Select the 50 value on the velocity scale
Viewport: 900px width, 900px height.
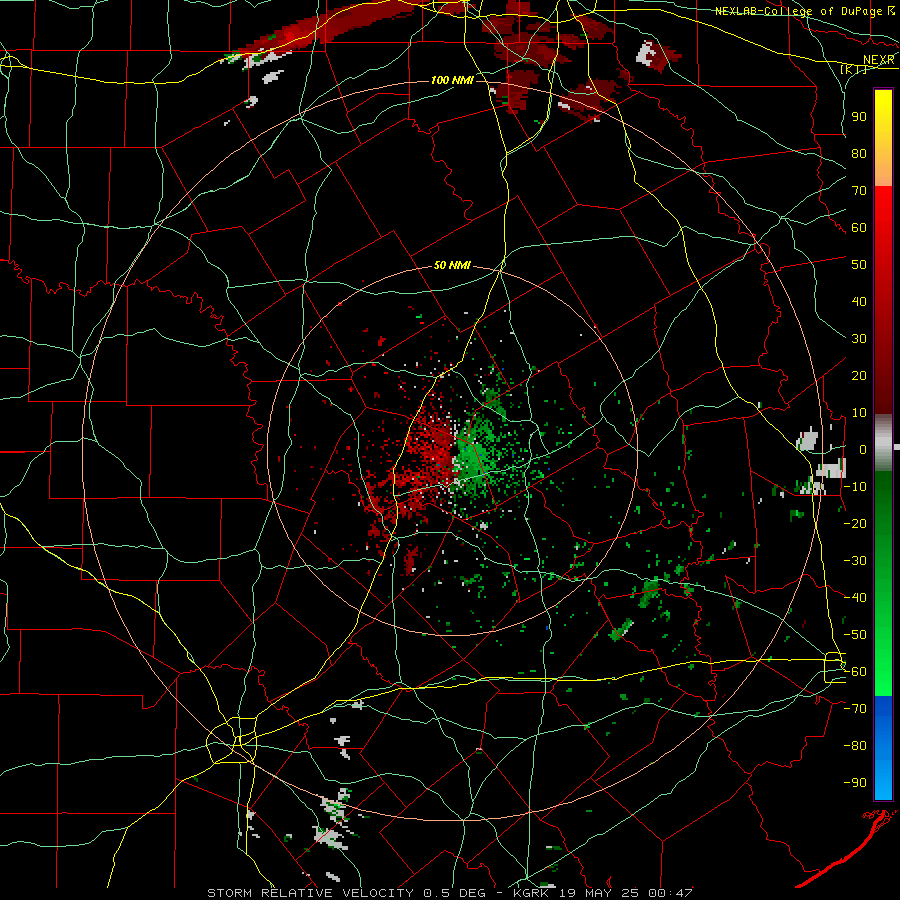(x=859, y=265)
